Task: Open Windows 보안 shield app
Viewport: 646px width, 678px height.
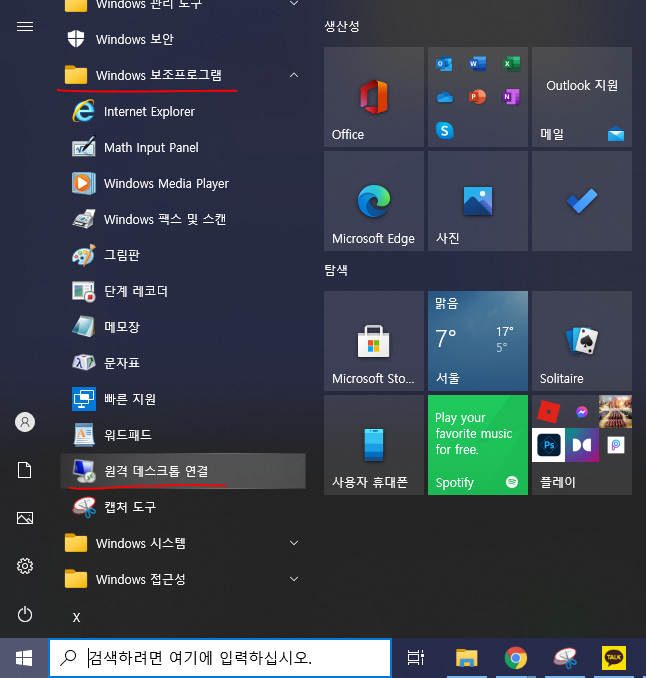Action: click(183, 39)
